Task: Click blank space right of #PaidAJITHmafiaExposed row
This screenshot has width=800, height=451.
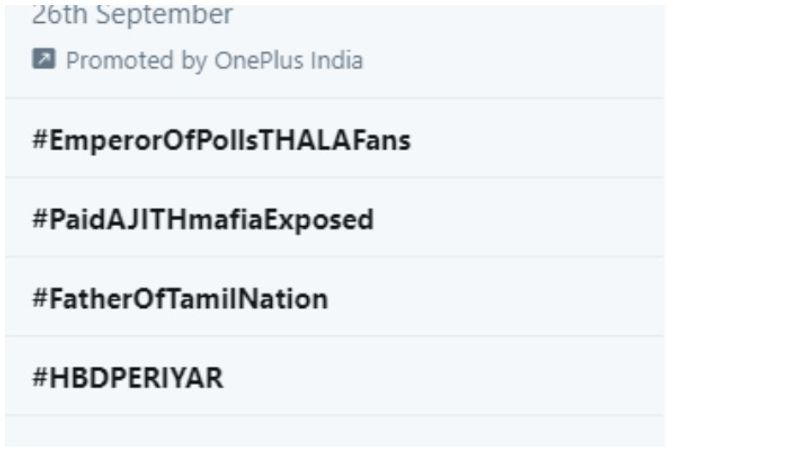Action: pos(520,219)
